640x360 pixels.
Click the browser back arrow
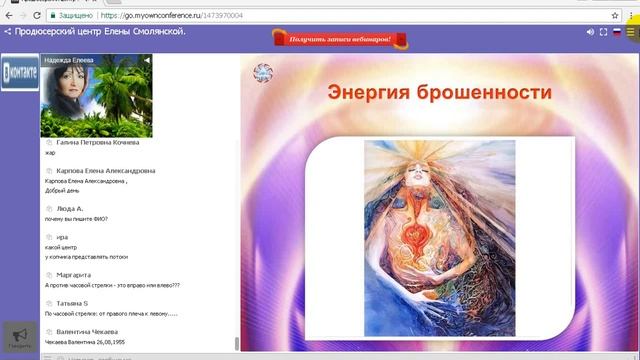tap(9, 16)
